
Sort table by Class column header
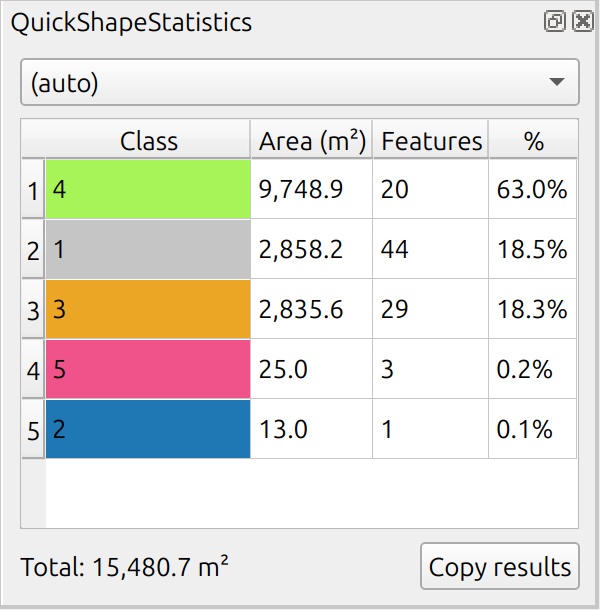(148, 140)
